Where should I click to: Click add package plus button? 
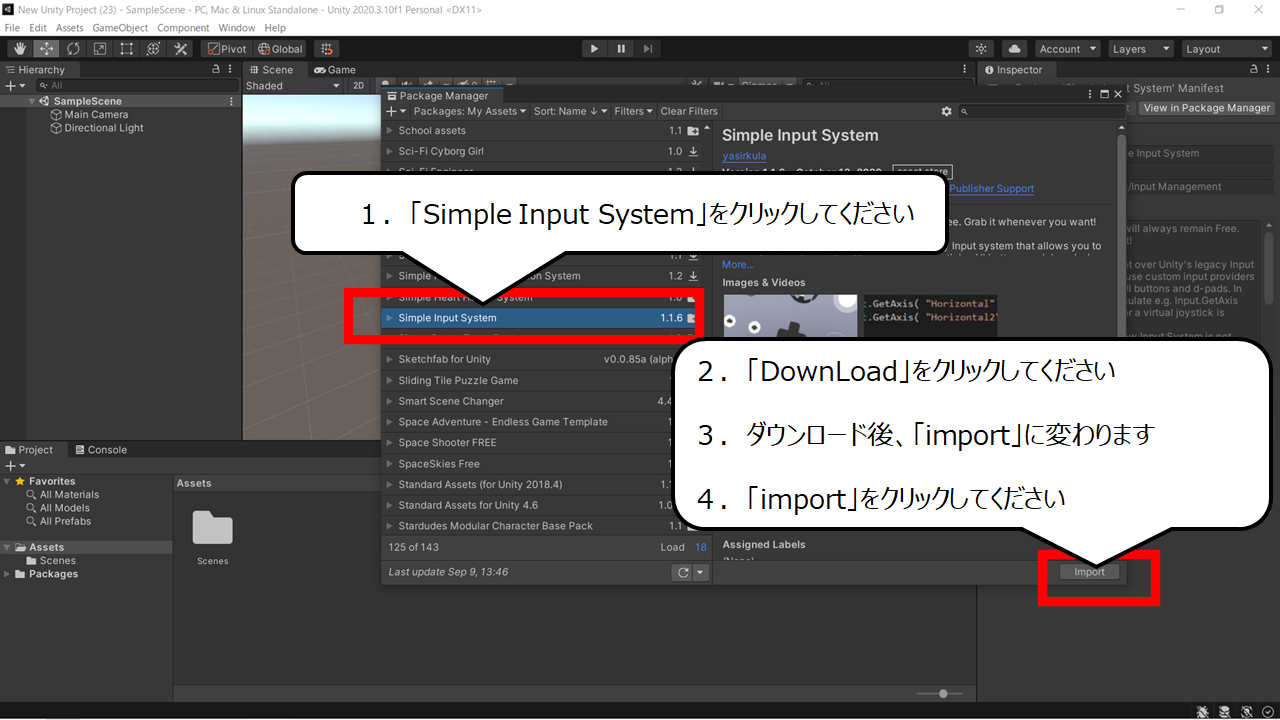396,111
